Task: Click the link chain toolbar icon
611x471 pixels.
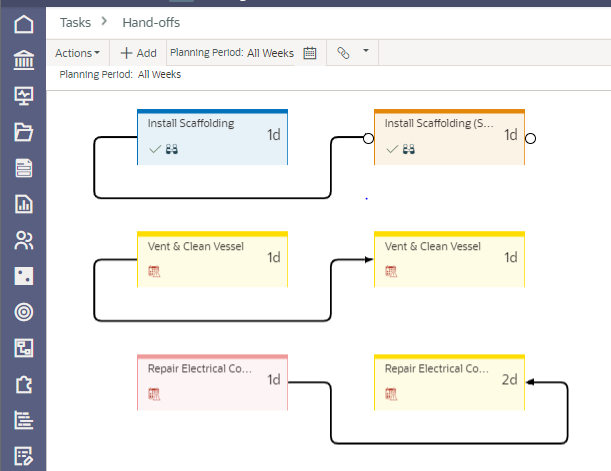Action: pyautogui.click(x=343, y=53)
